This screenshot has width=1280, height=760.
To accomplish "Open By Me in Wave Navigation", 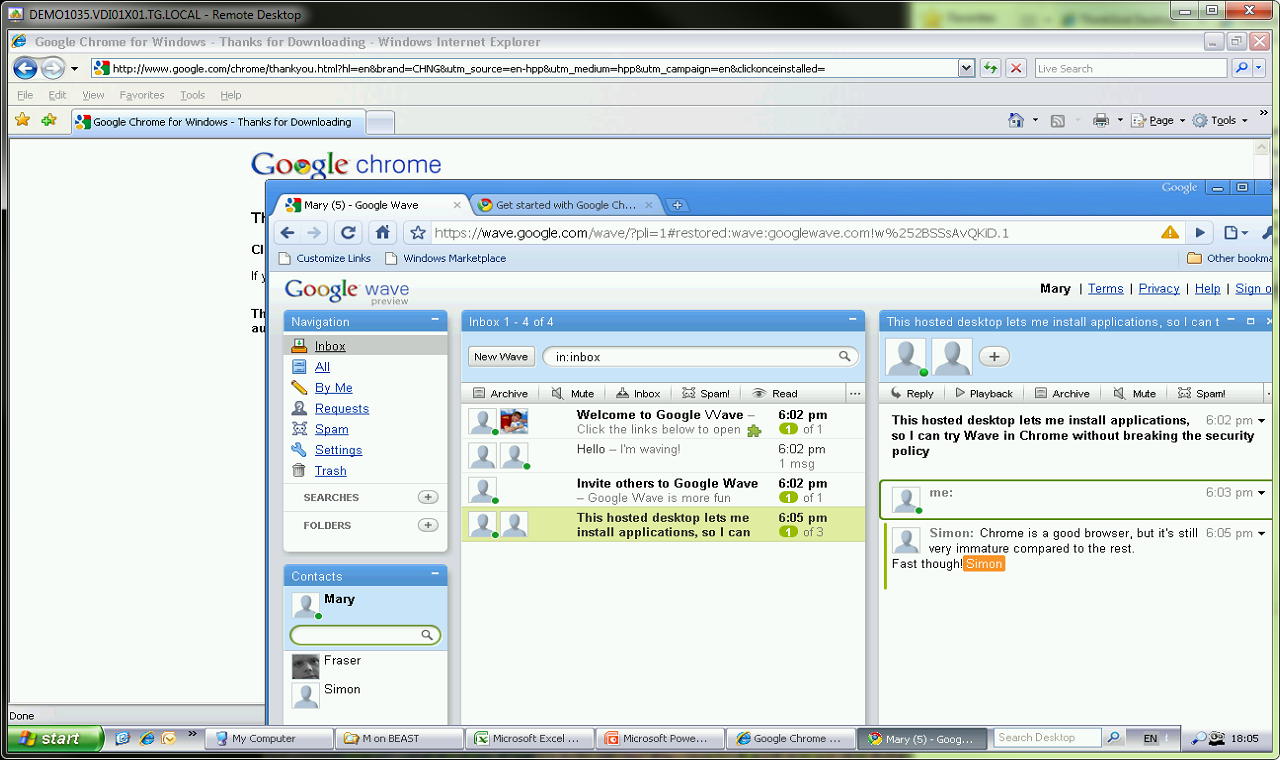I will 334,388.
